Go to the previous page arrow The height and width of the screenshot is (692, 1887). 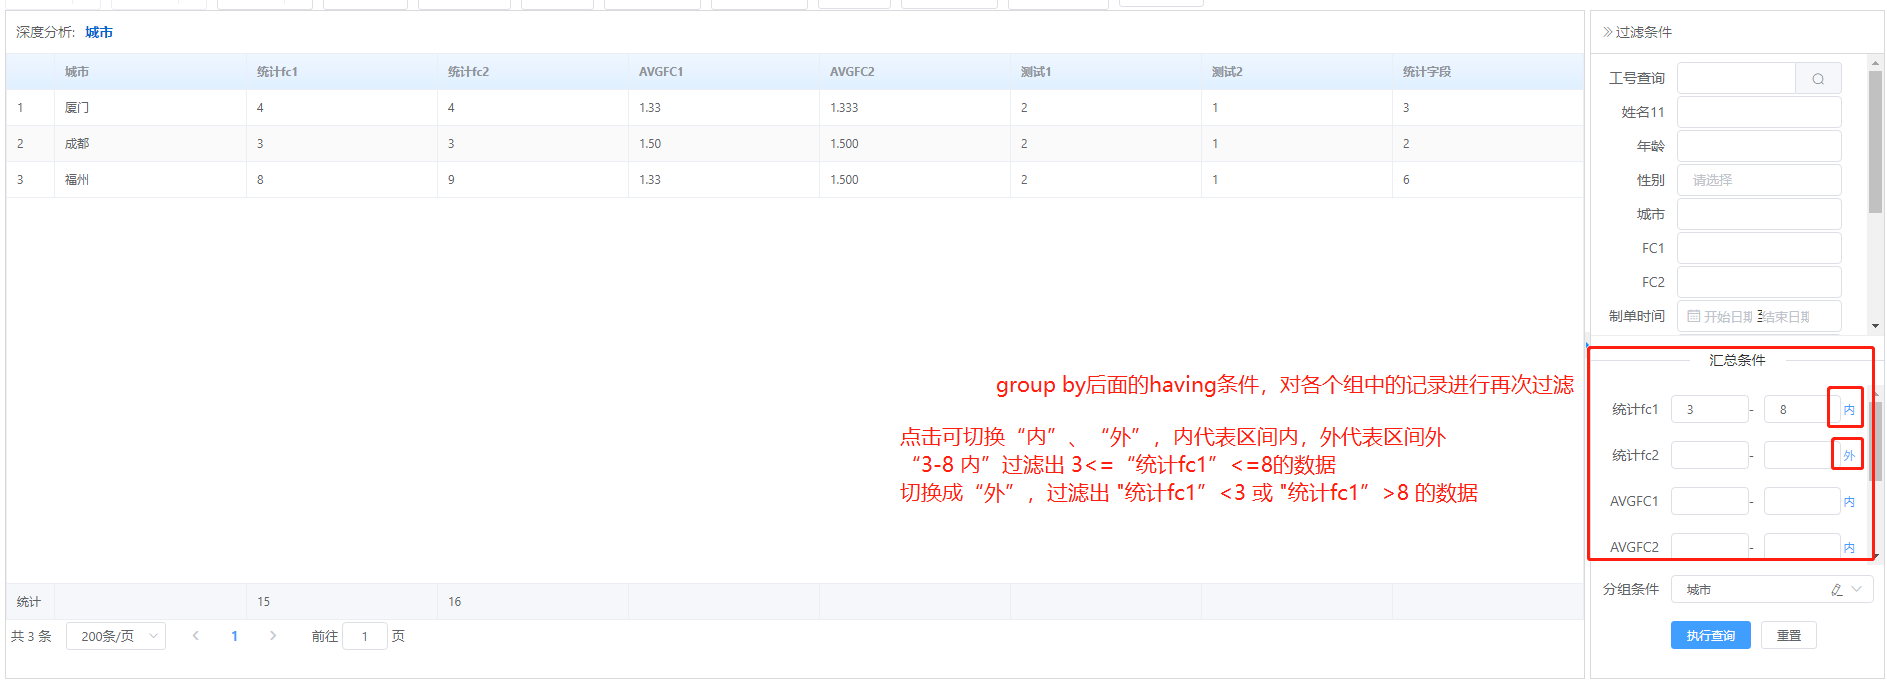point(196,636)
